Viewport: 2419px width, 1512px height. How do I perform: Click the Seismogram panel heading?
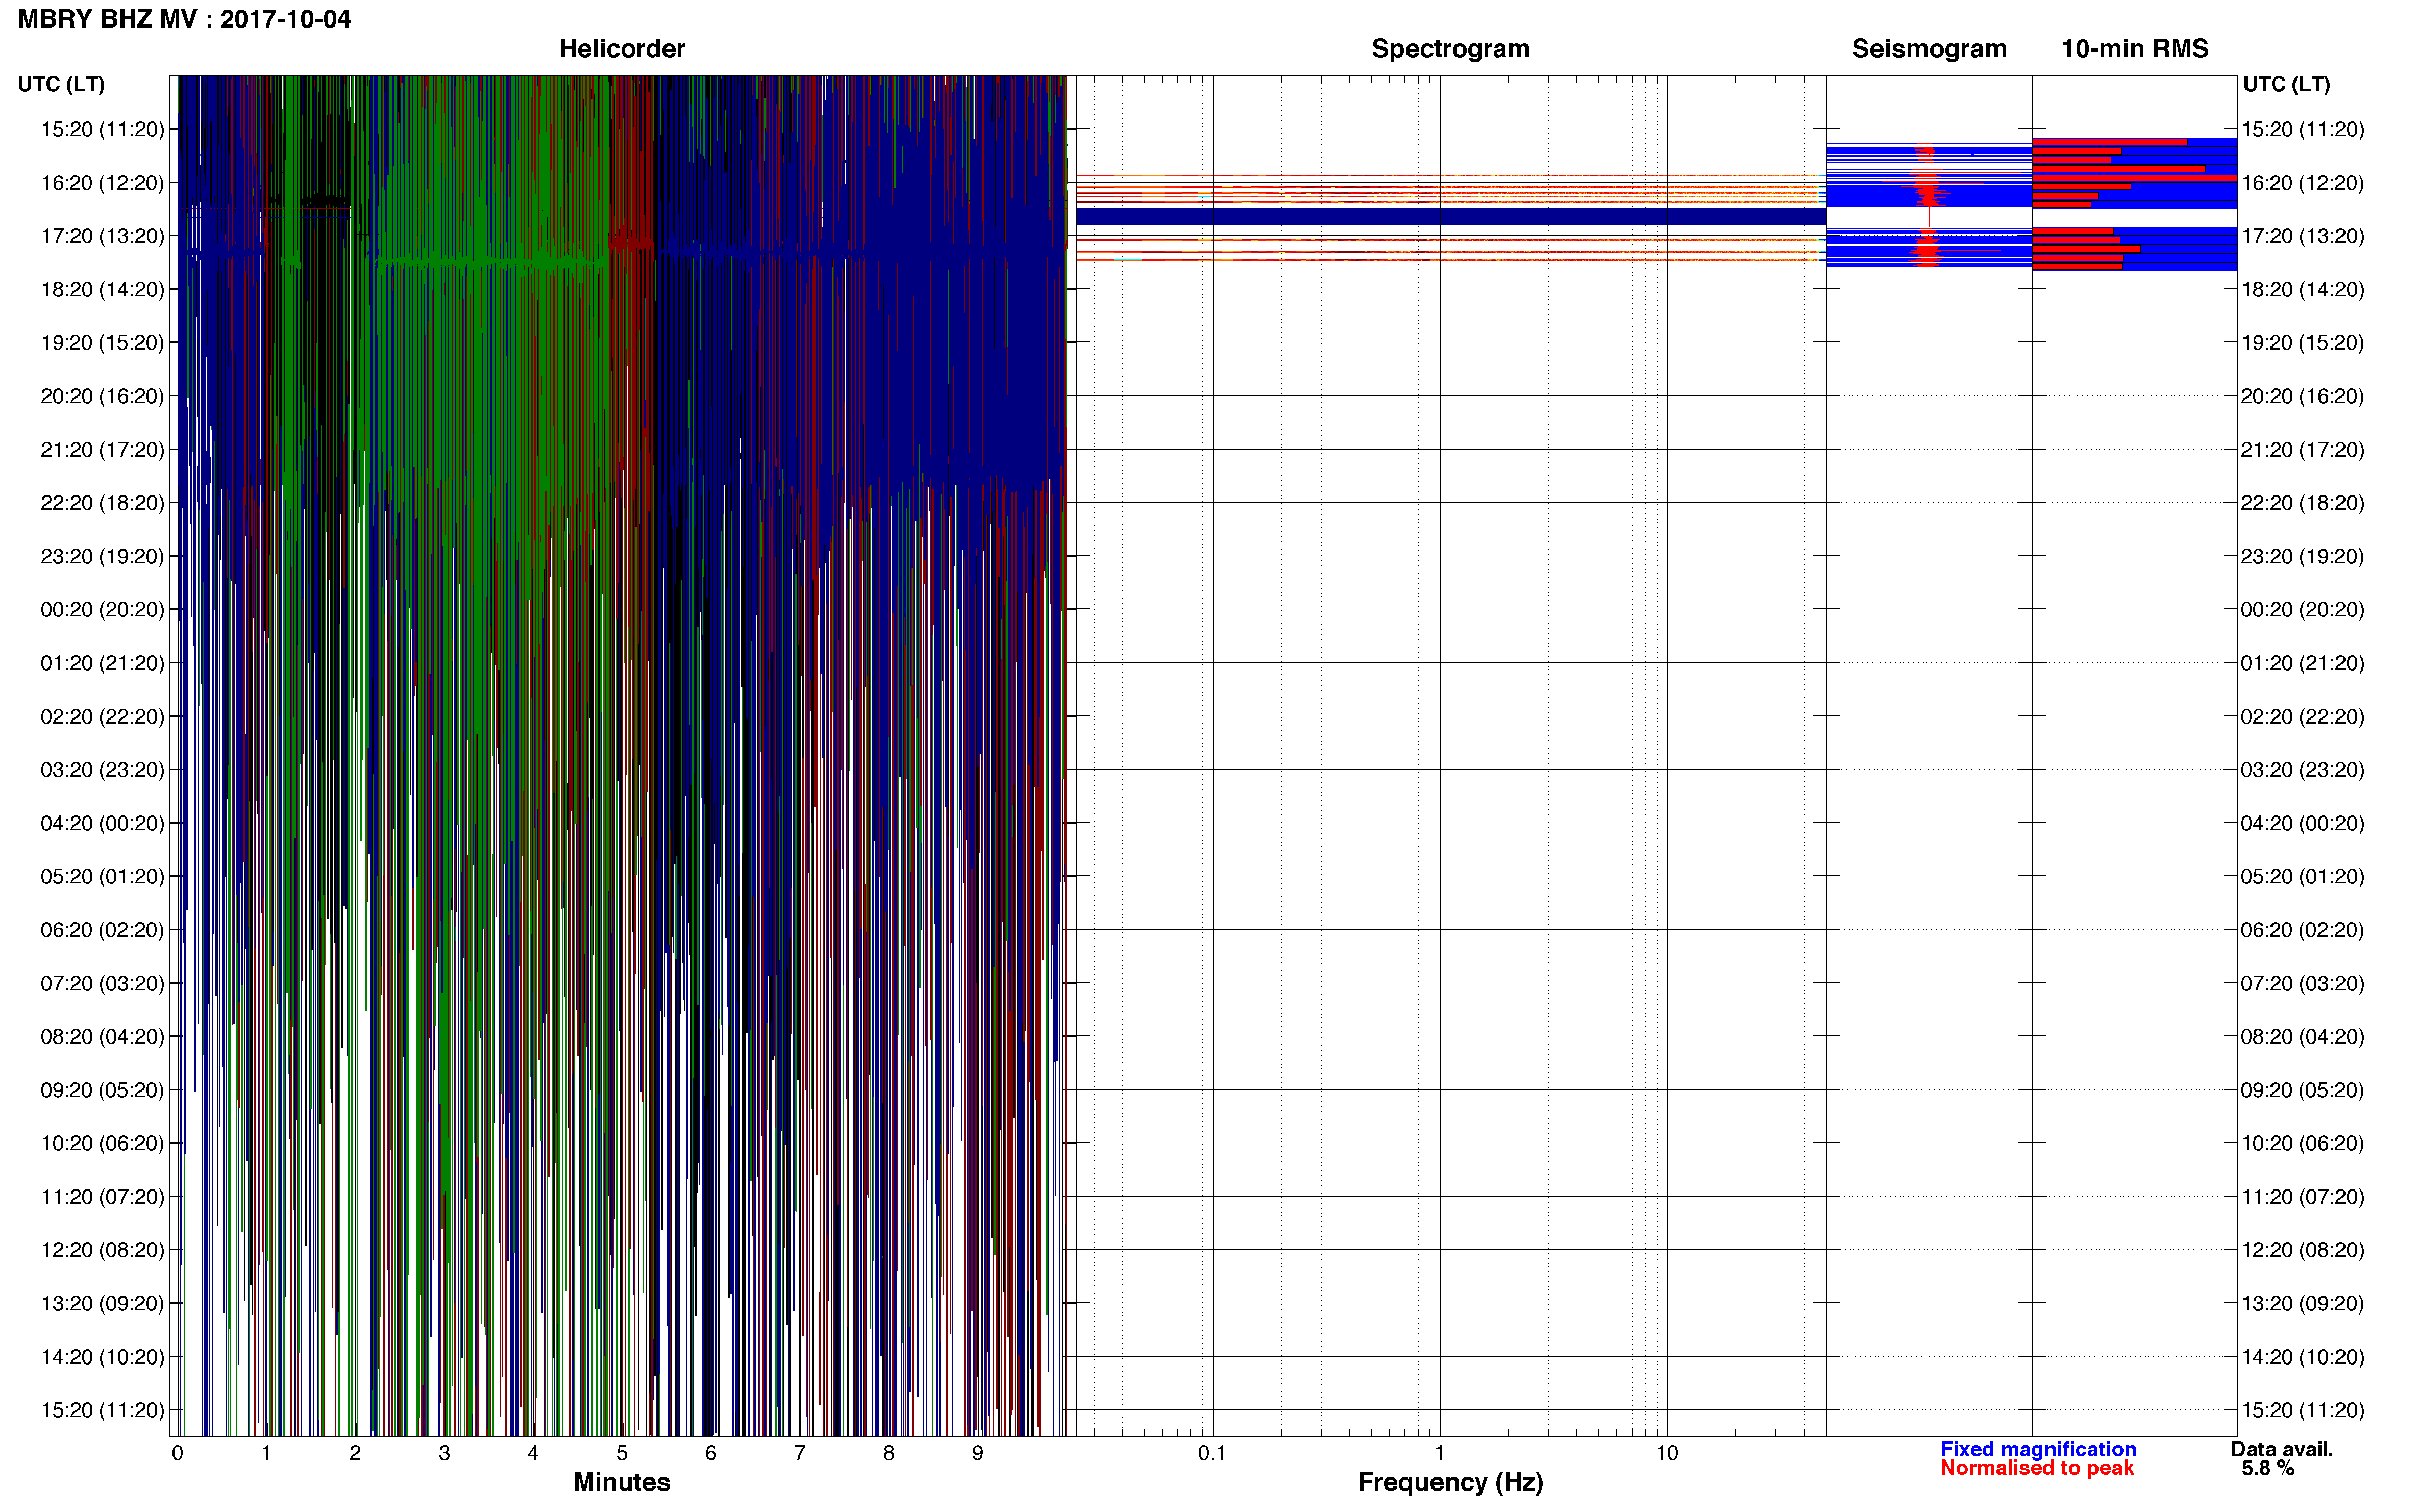tap(1928, 49)
